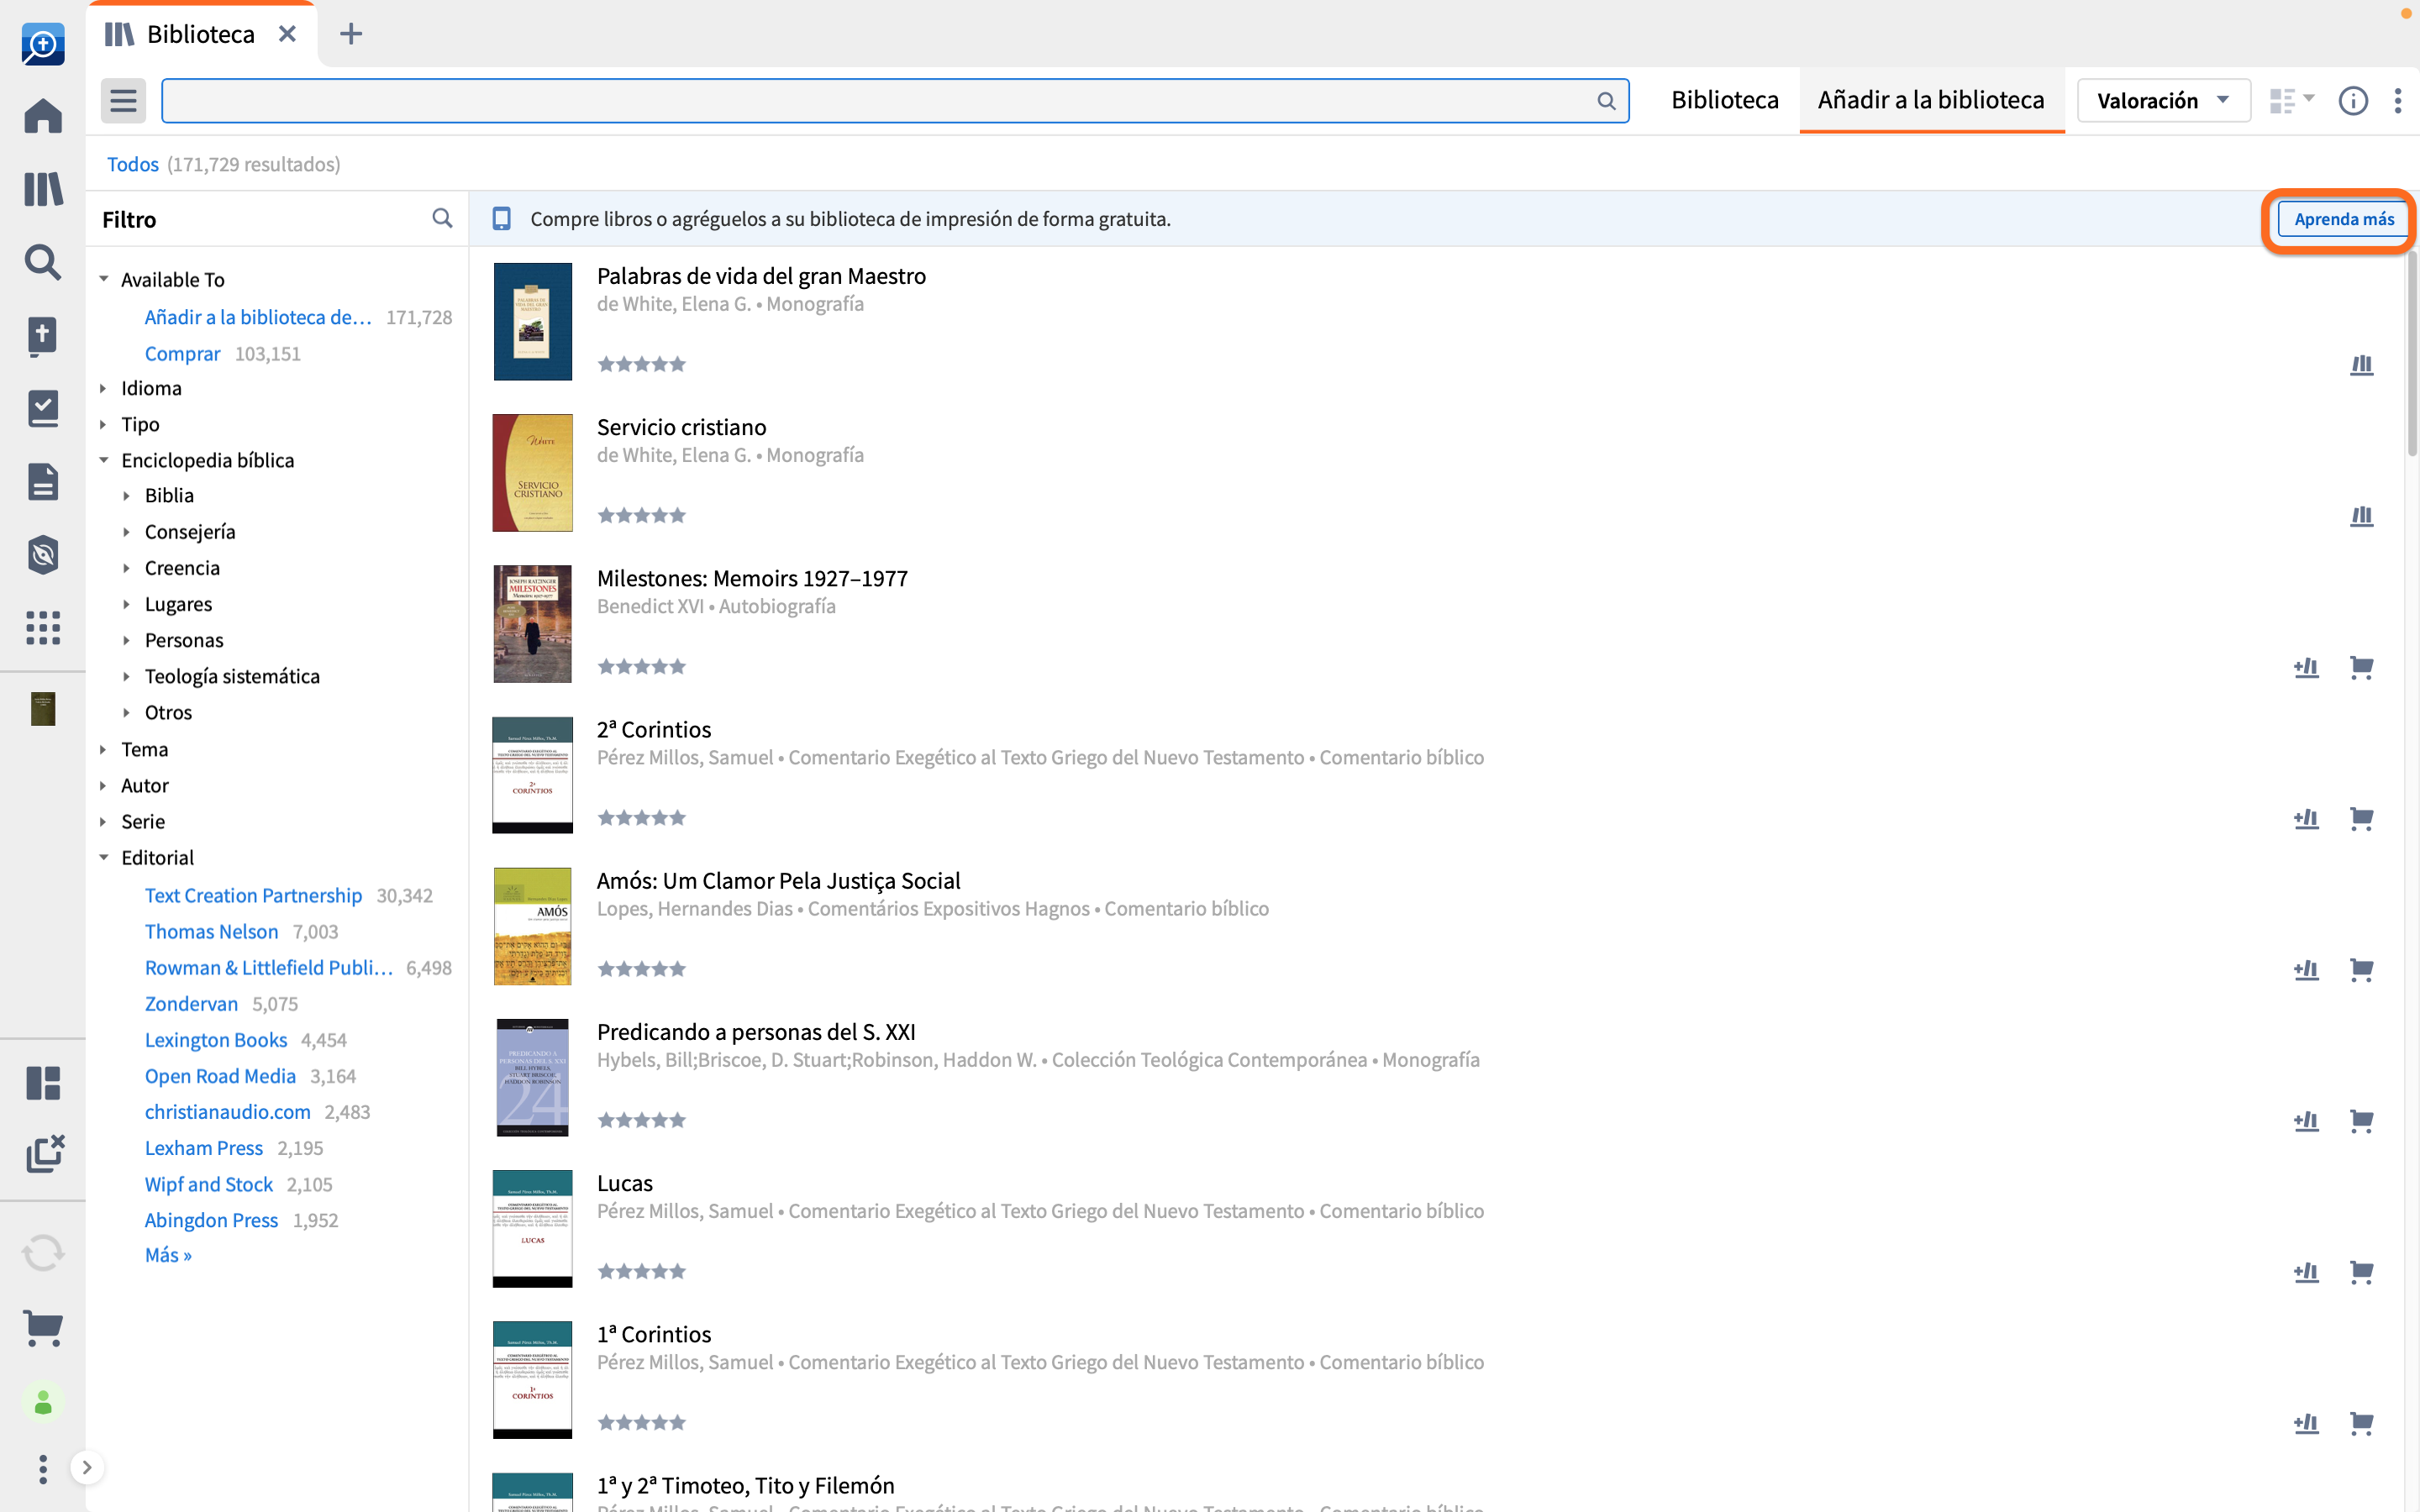Open Documents icon in left sidebar
Image resolution: width=2420 pixels, height=1512 pixels.
coord(43,481)
